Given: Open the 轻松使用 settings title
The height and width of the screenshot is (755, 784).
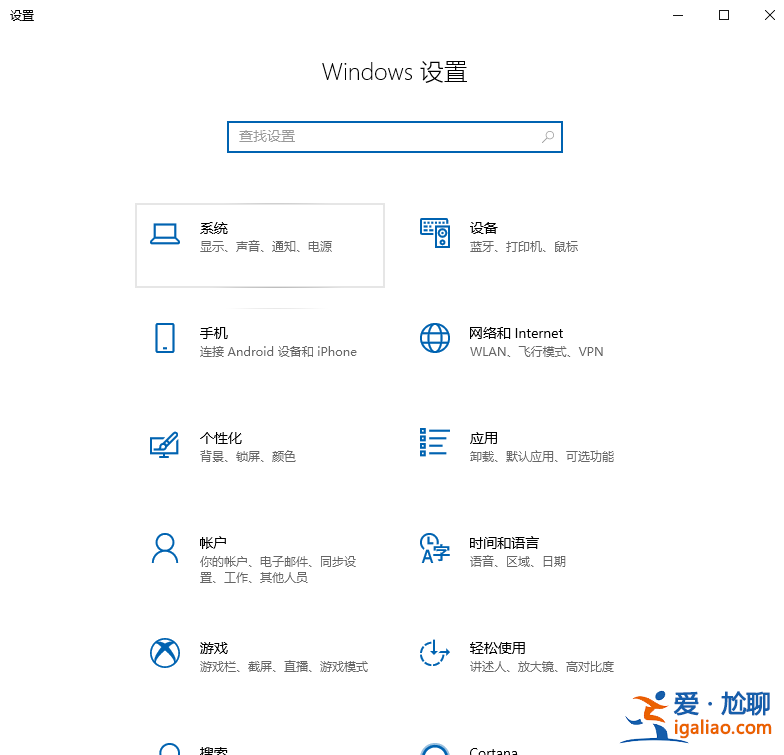Looking at the screenshot, I should tap(498, 648).
